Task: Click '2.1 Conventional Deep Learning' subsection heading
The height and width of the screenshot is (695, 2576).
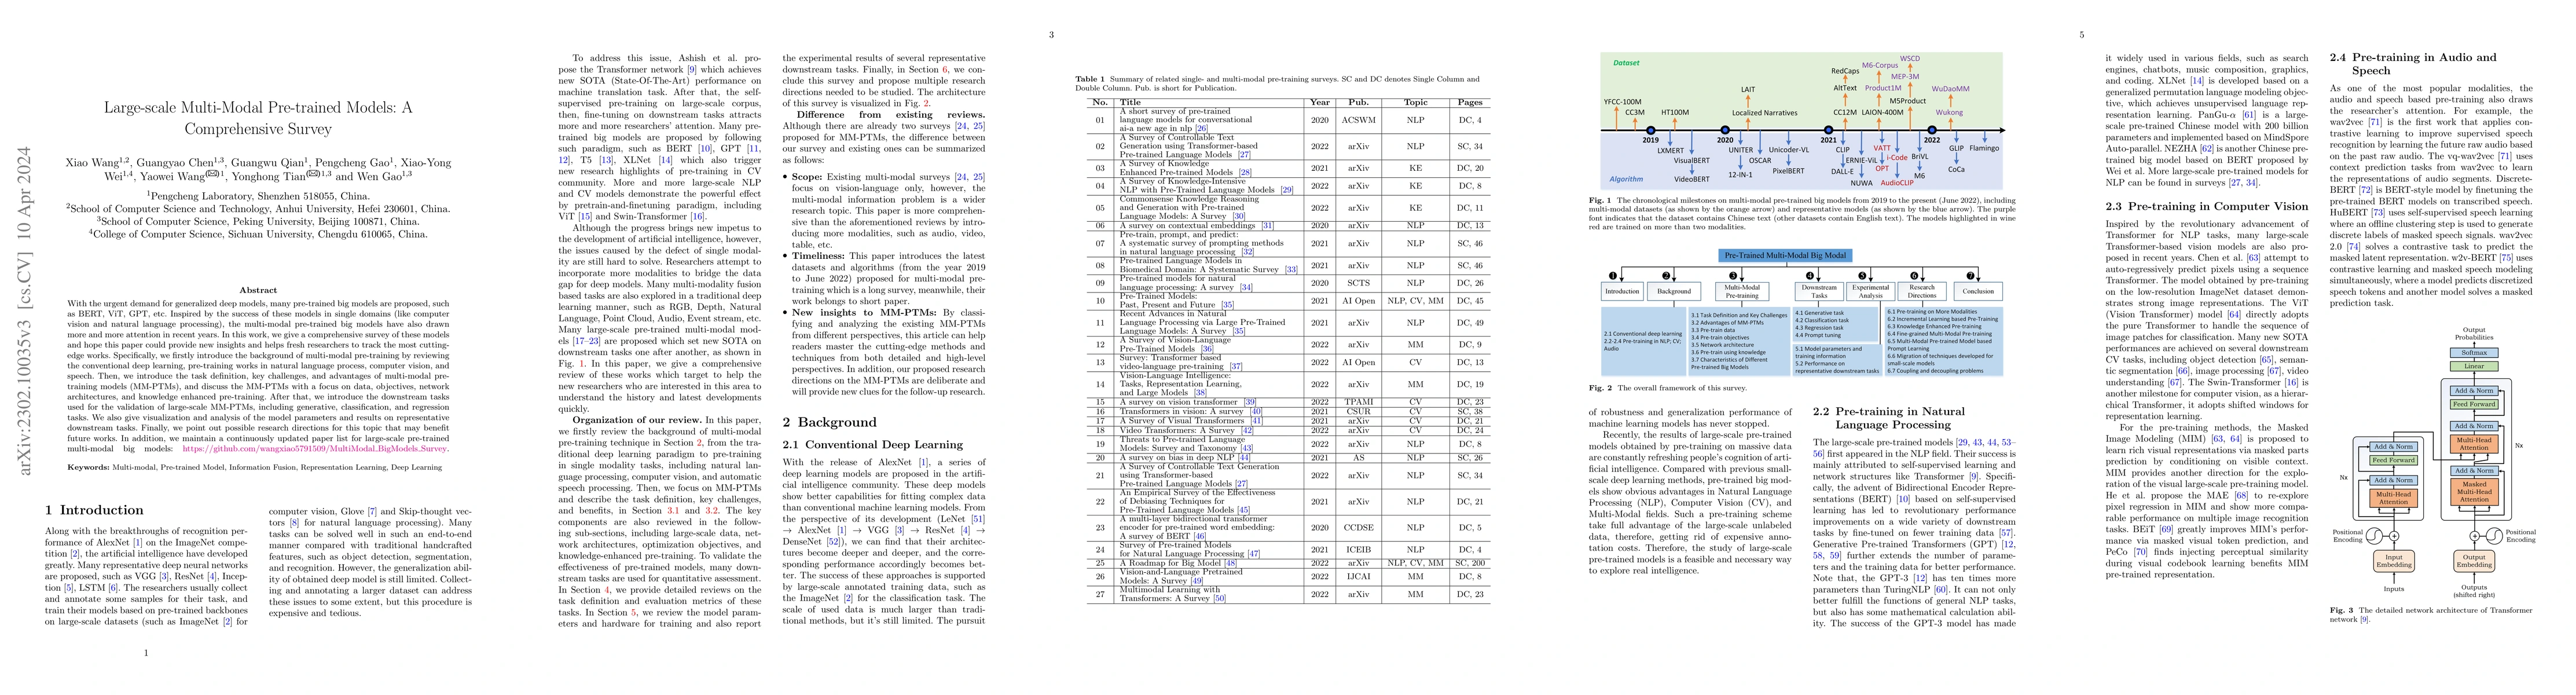Action: pos(872,445)
